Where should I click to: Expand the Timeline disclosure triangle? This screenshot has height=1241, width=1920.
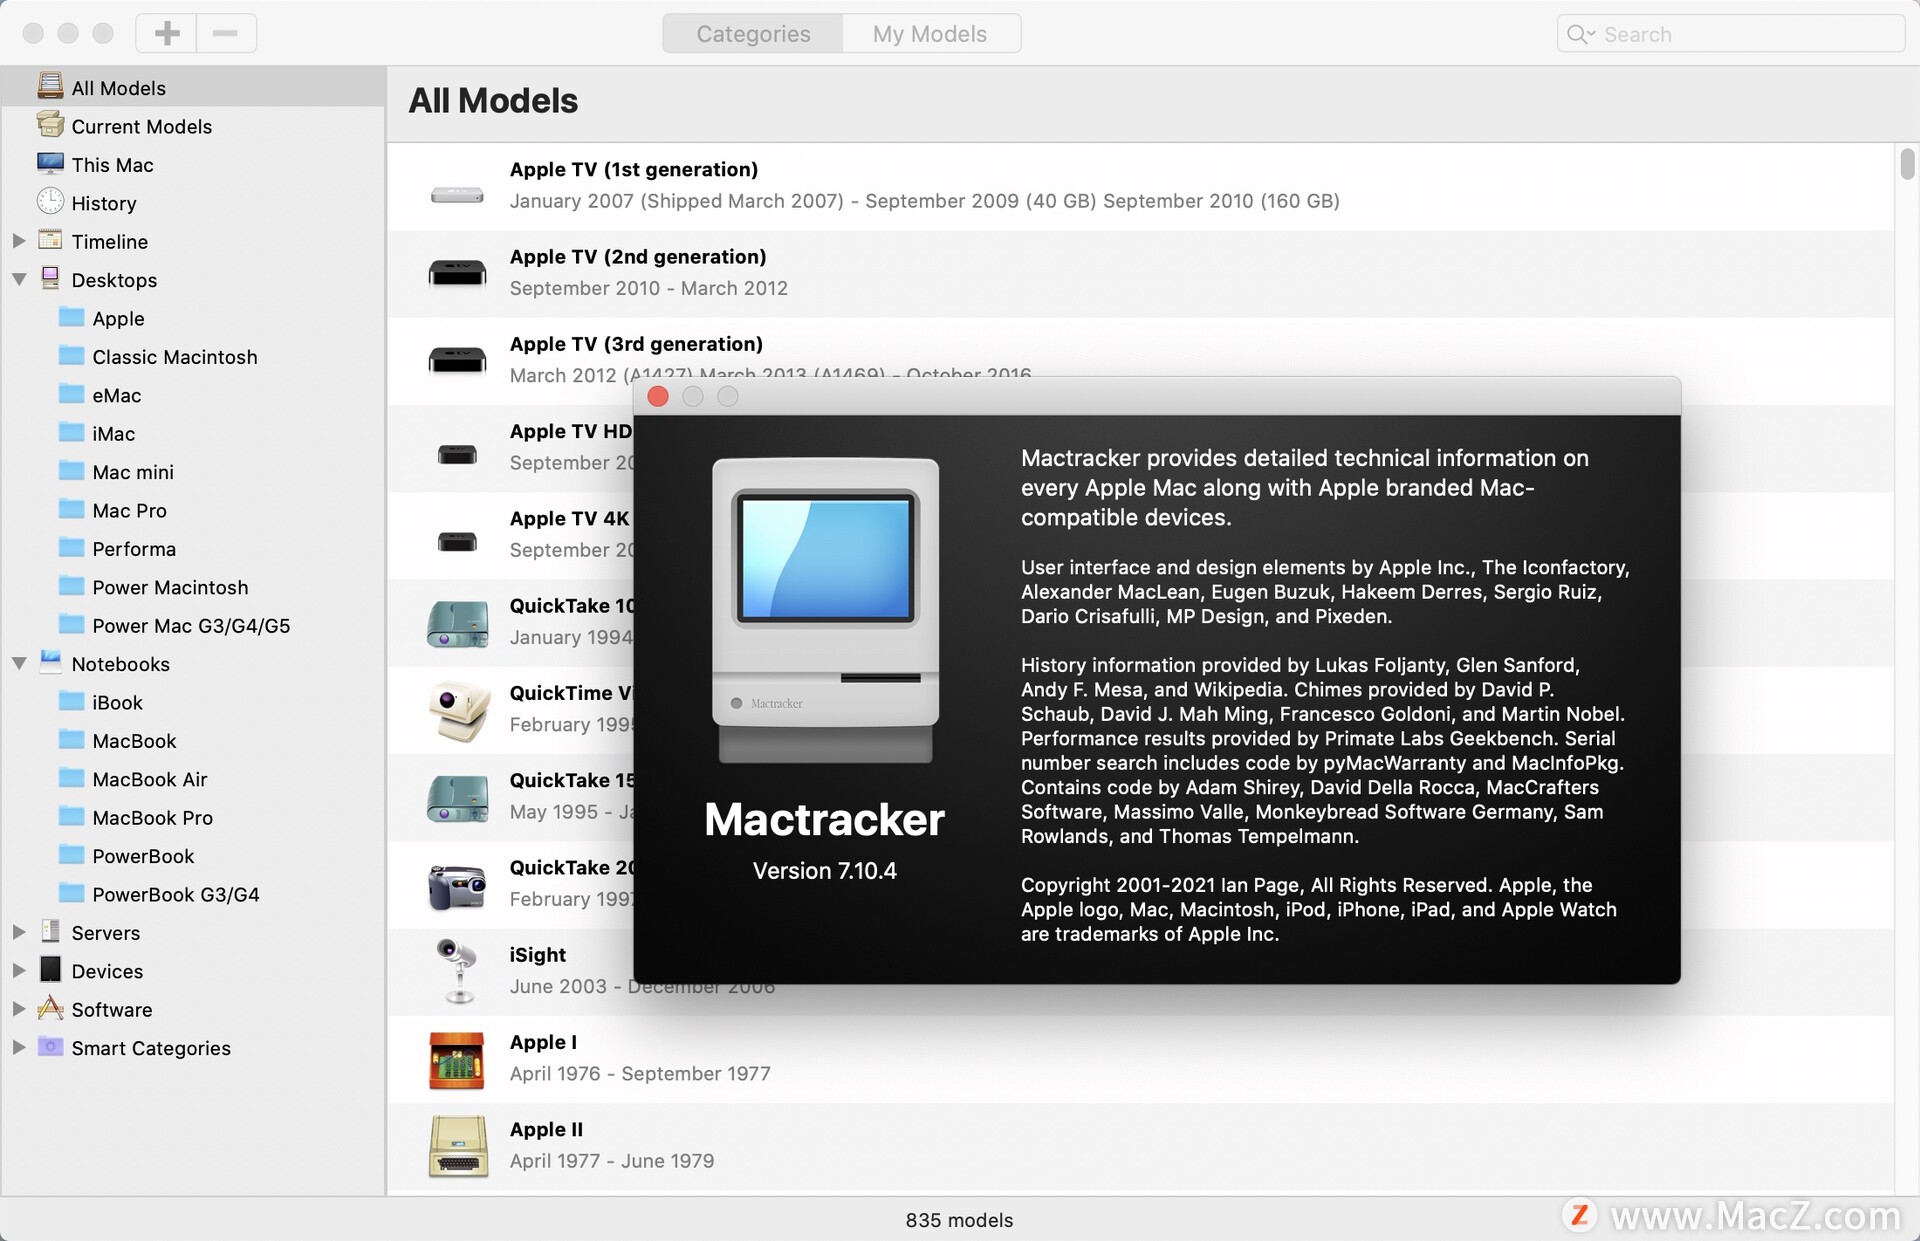(18, 241)
